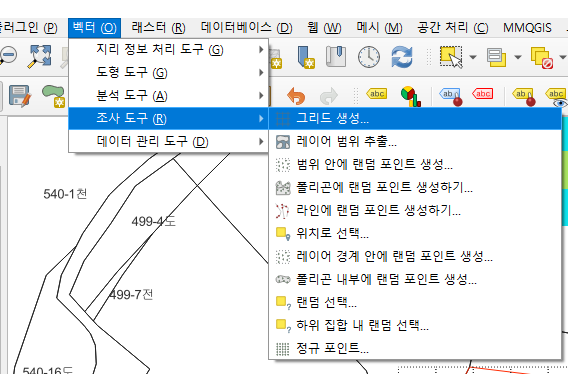Viewport: 568px width, 374px height.
Task: Click the zoom full extent icon
Action: tap(39, 56)
